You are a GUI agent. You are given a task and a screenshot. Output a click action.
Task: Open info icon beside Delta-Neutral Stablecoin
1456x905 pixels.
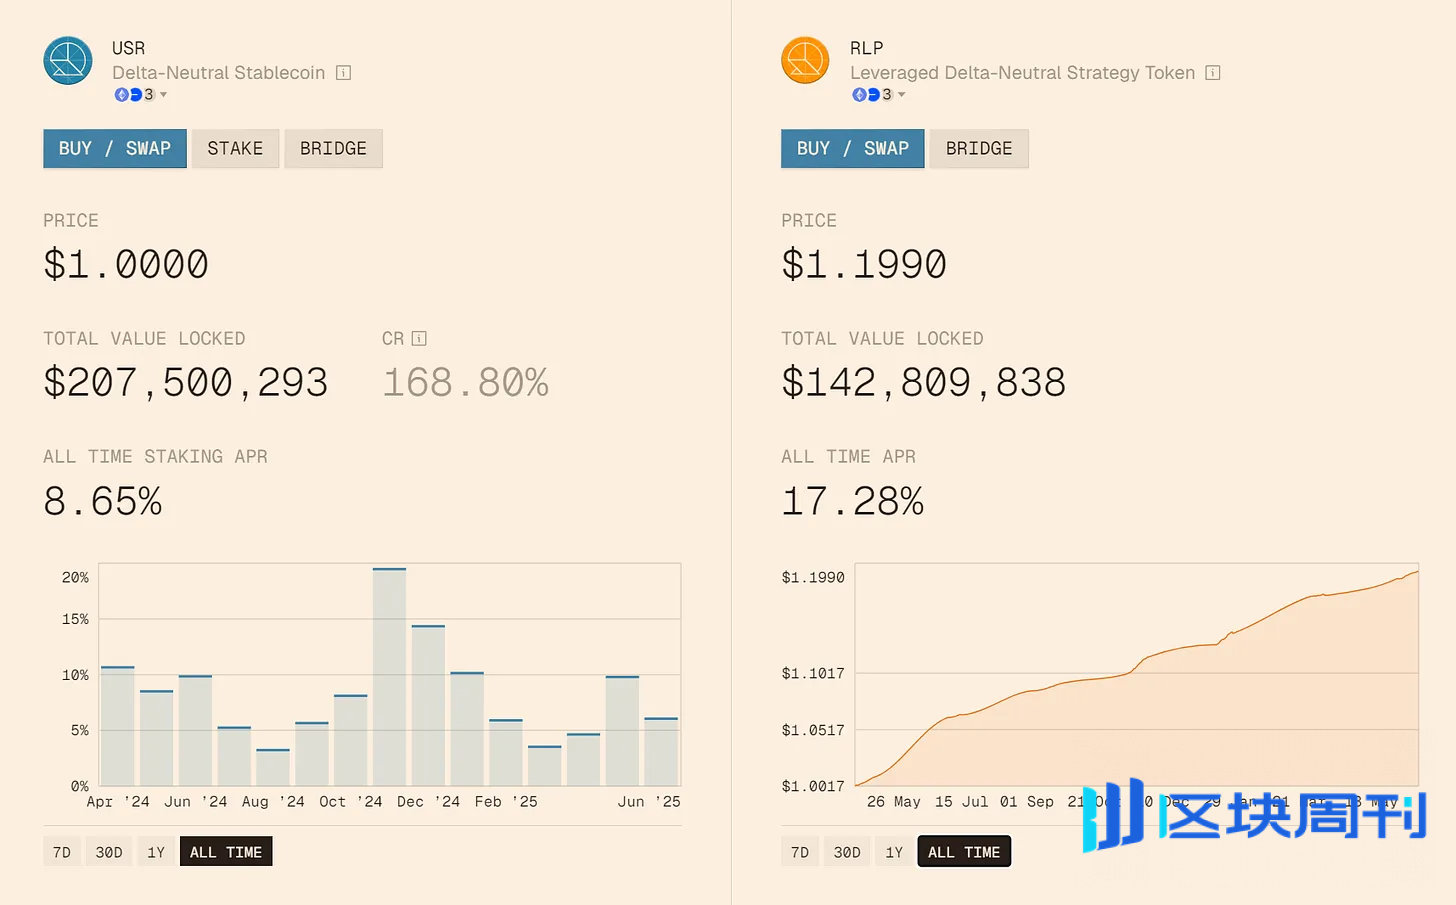pyautogui.click(x=343, y=73)
